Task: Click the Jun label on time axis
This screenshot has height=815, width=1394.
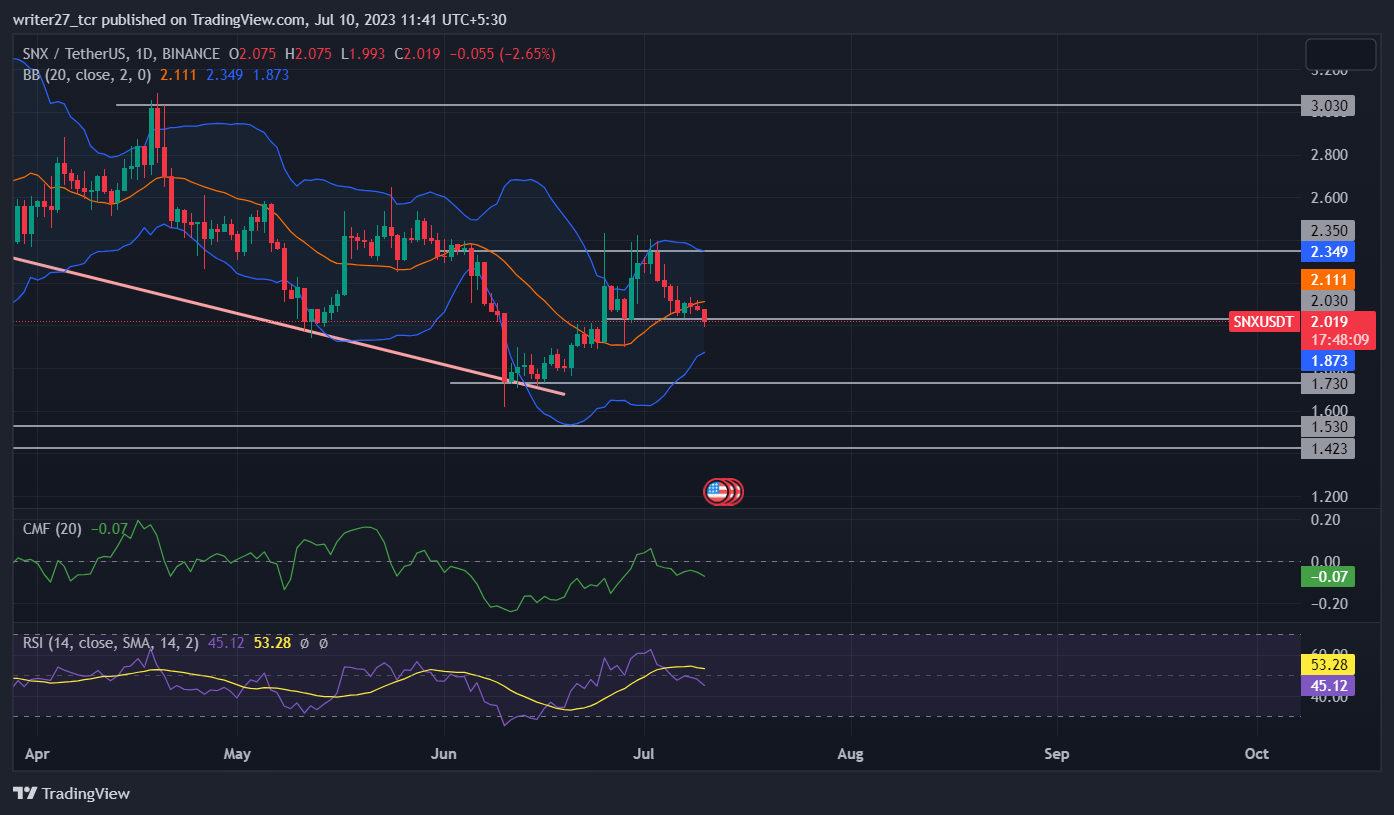Action: 442,753
